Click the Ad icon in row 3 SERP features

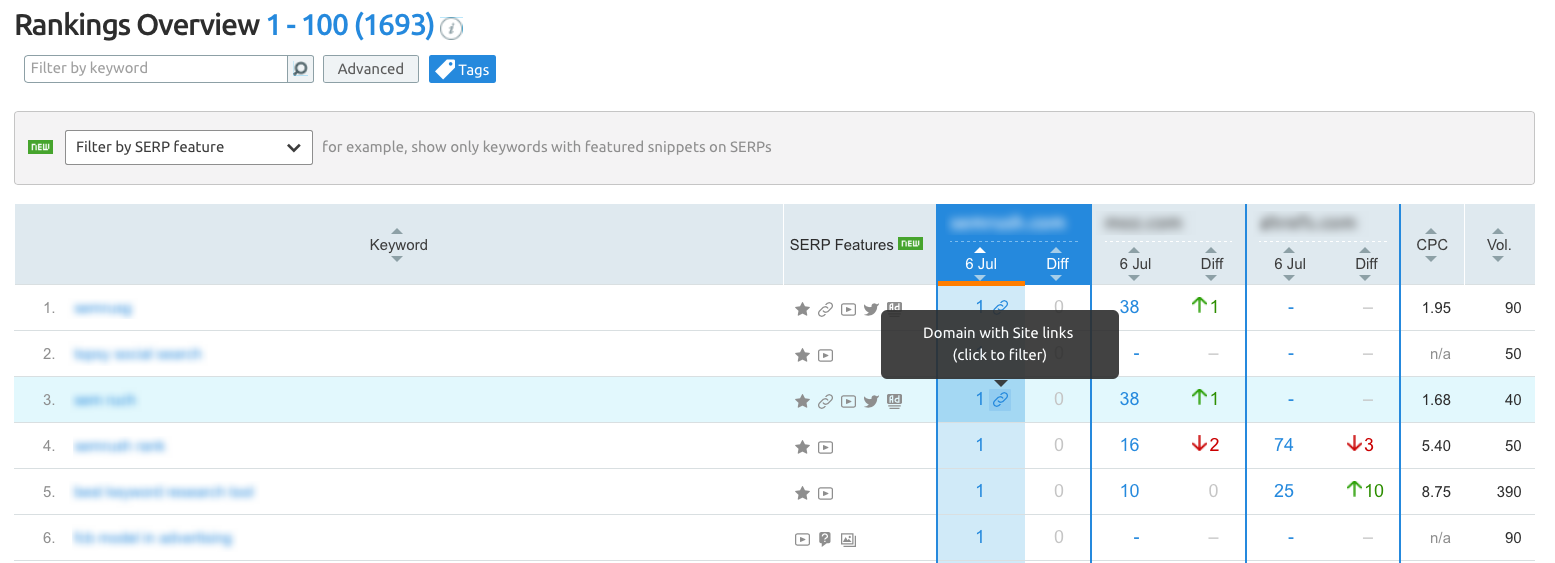894,401
